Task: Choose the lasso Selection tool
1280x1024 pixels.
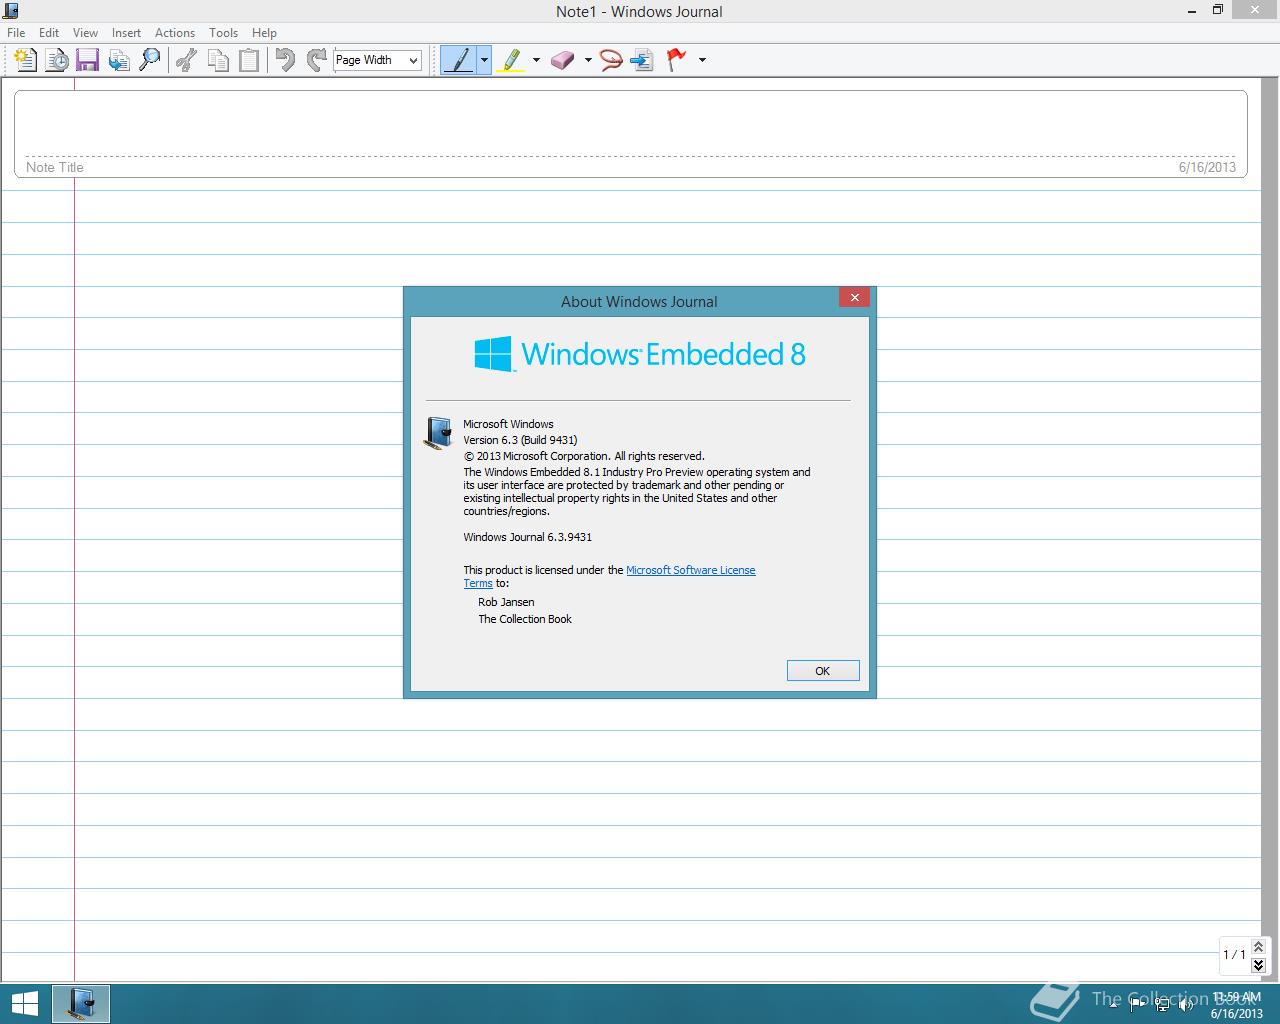Action: (x=611, y=60)
